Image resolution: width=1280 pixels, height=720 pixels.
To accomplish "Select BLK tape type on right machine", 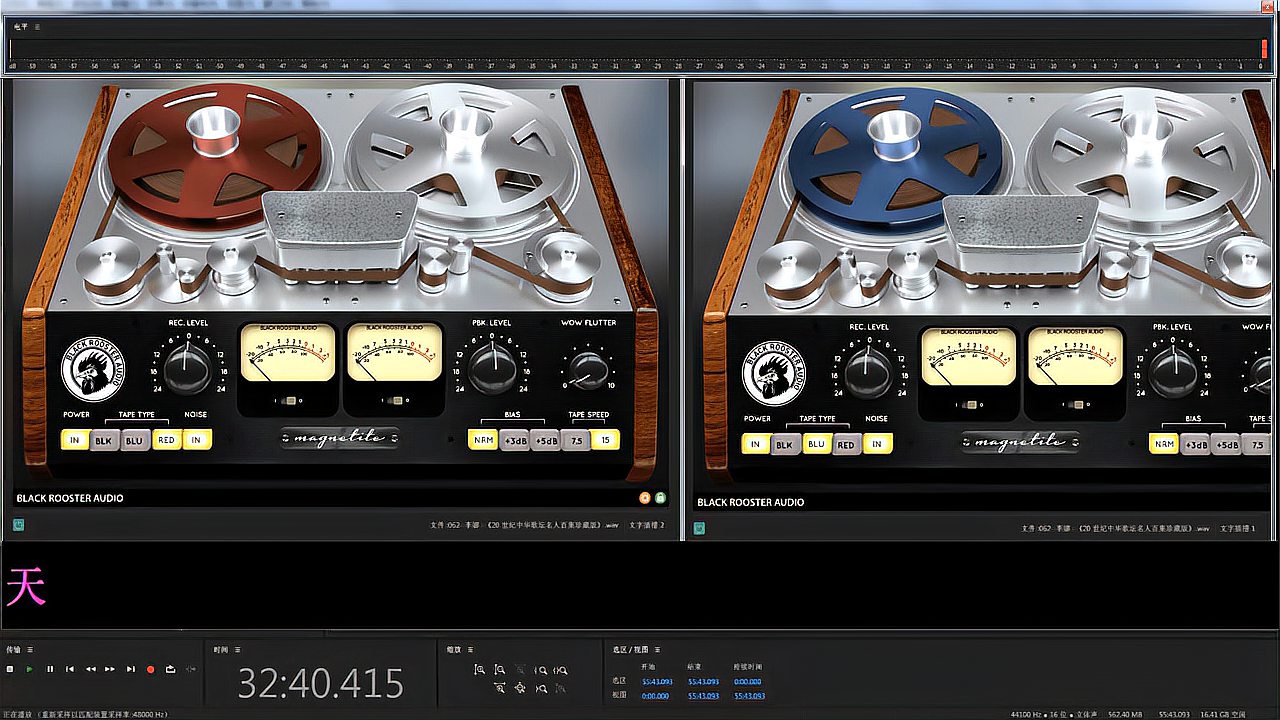I will click(785, 444).
